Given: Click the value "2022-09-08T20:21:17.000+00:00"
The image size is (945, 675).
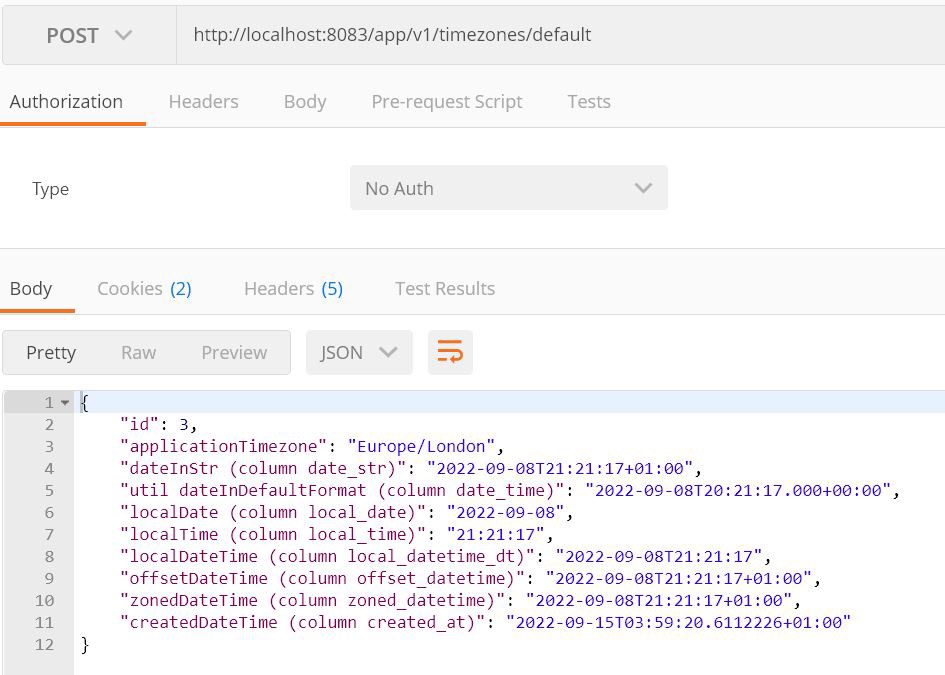Looking at the screenshot, I should (x=738, y=491).
